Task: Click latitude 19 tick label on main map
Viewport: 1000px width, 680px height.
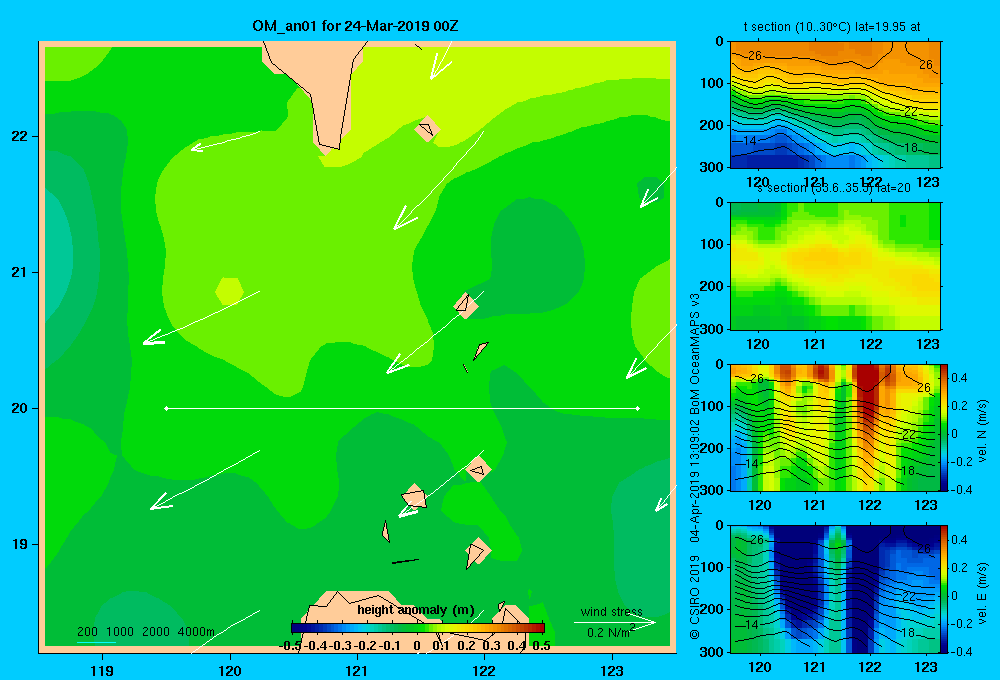Action: pyautogui.click(x=20, y=544)
